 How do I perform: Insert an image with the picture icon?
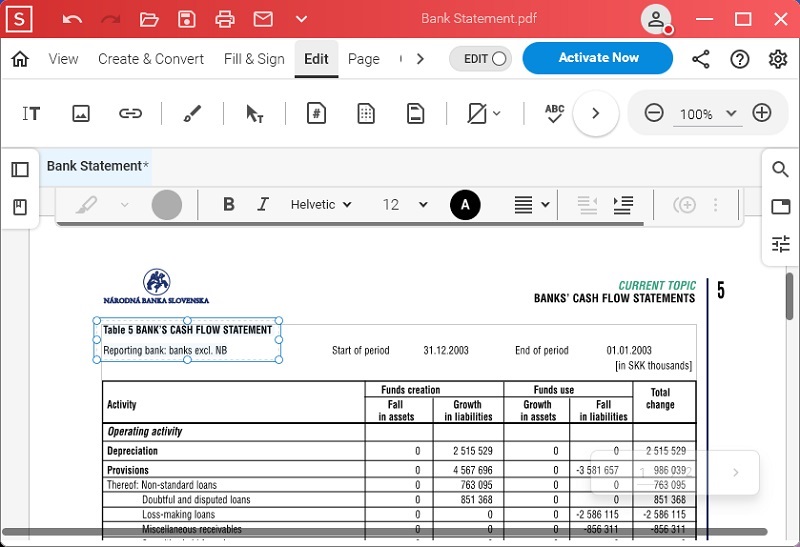[81, 113]
